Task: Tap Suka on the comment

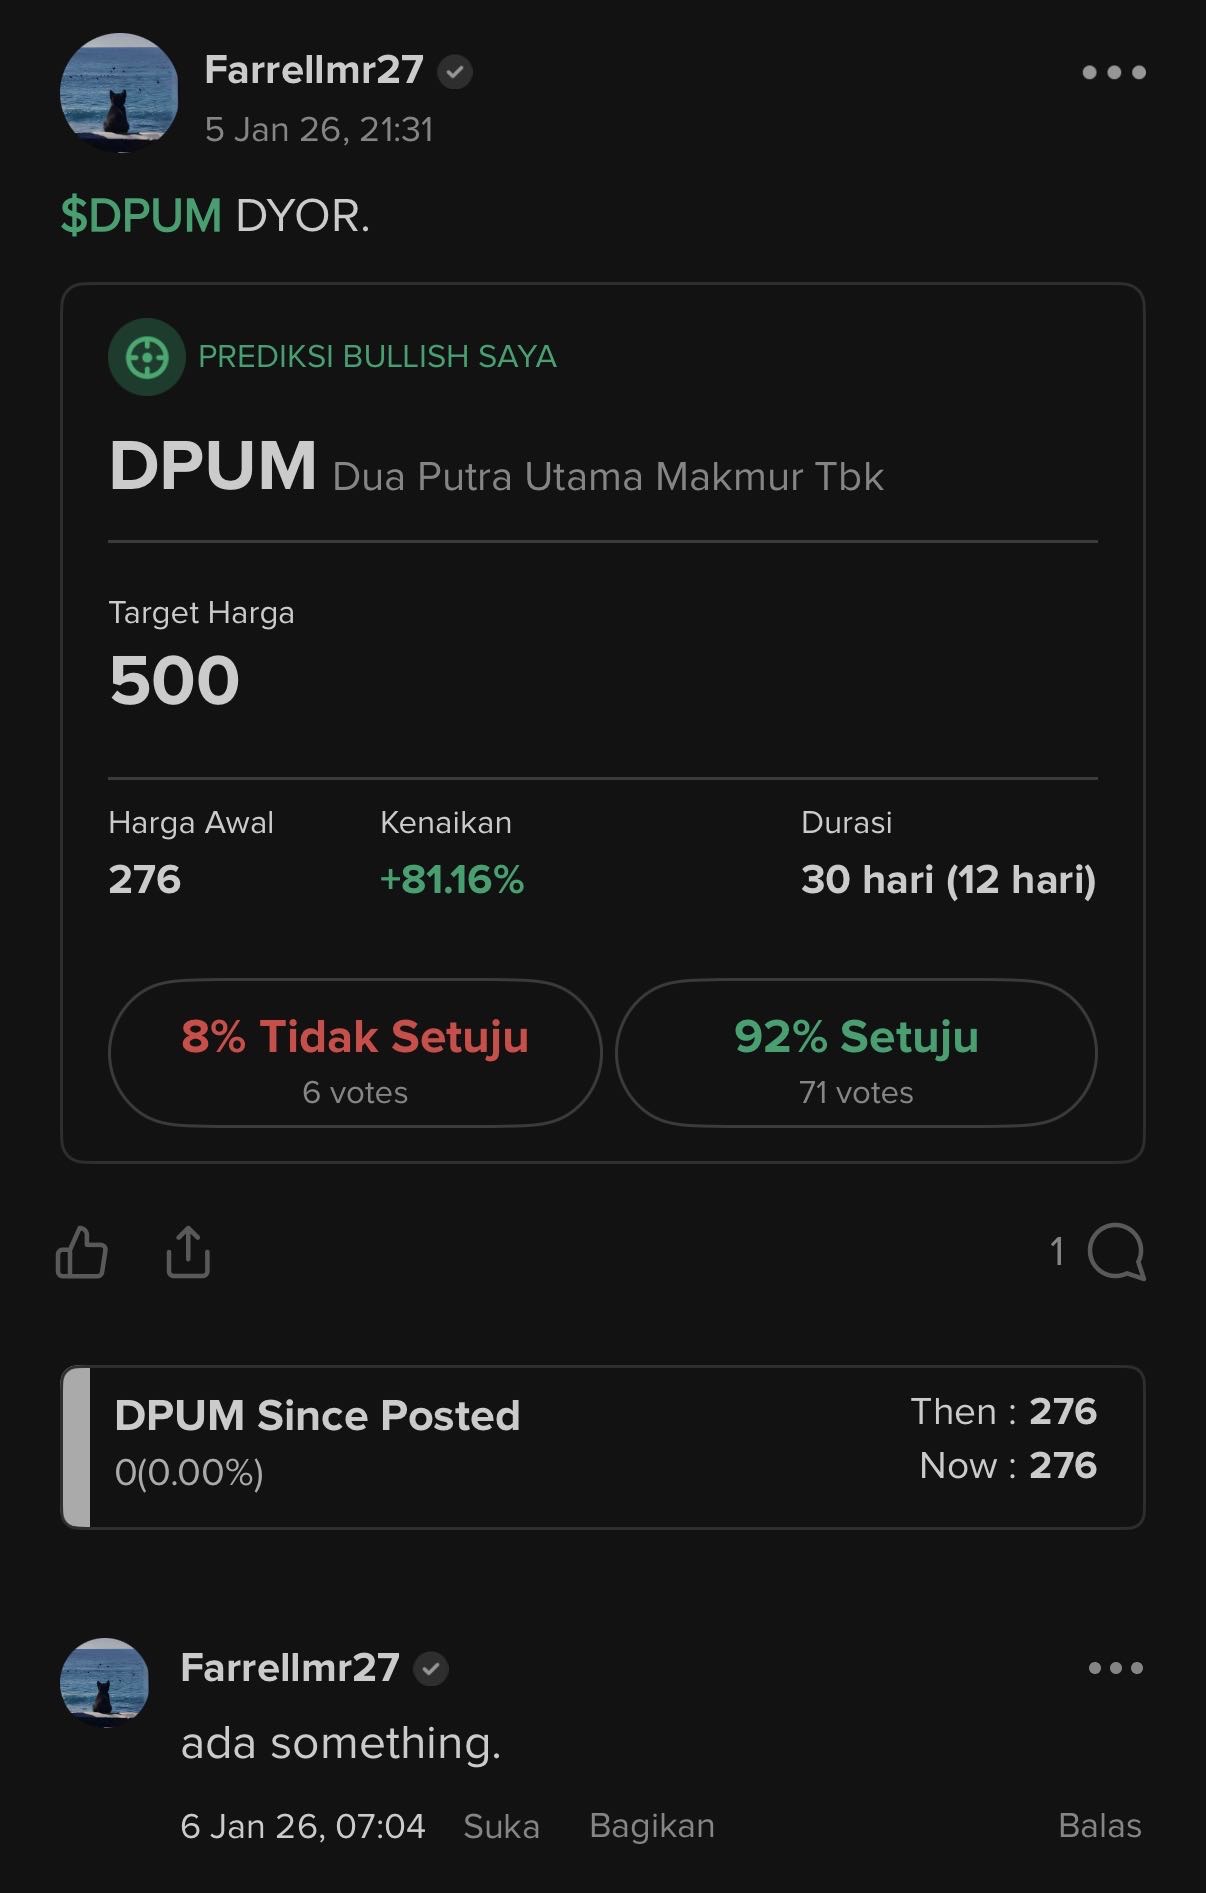Action: tap(501, 1826)
